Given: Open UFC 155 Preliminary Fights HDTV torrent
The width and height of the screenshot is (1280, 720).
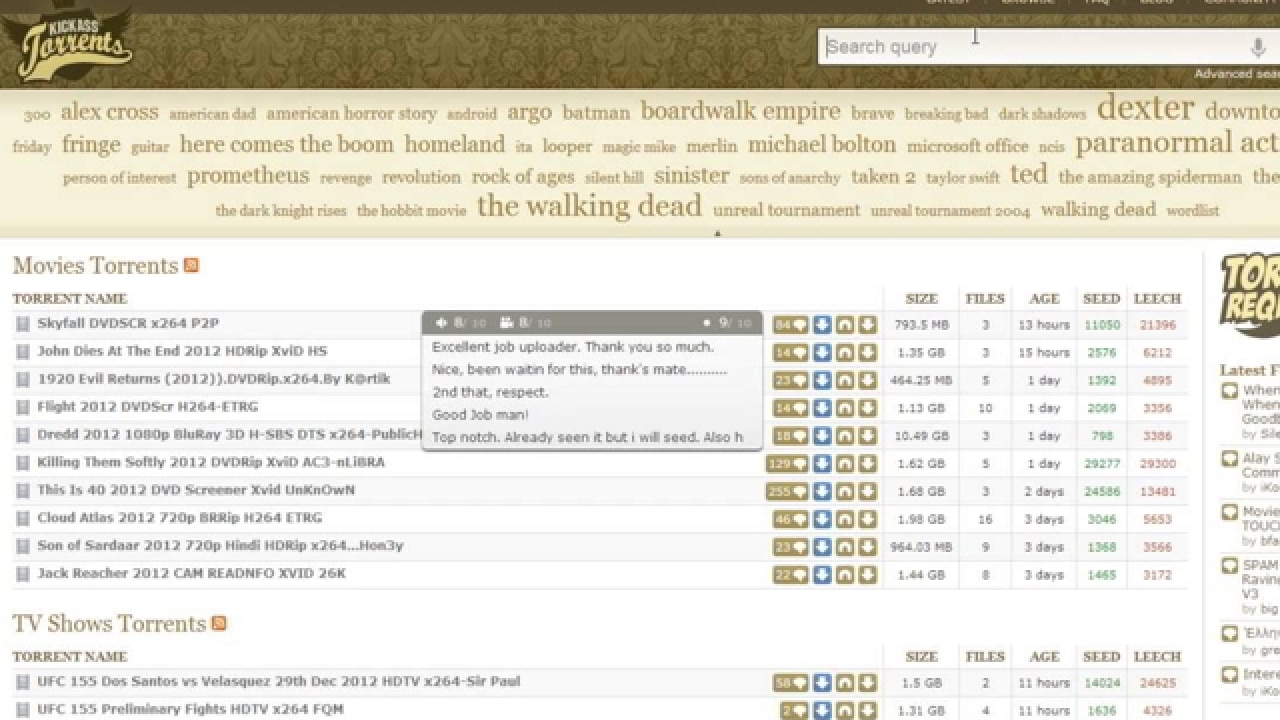Looking at the screenshot, I should (190, 710).
